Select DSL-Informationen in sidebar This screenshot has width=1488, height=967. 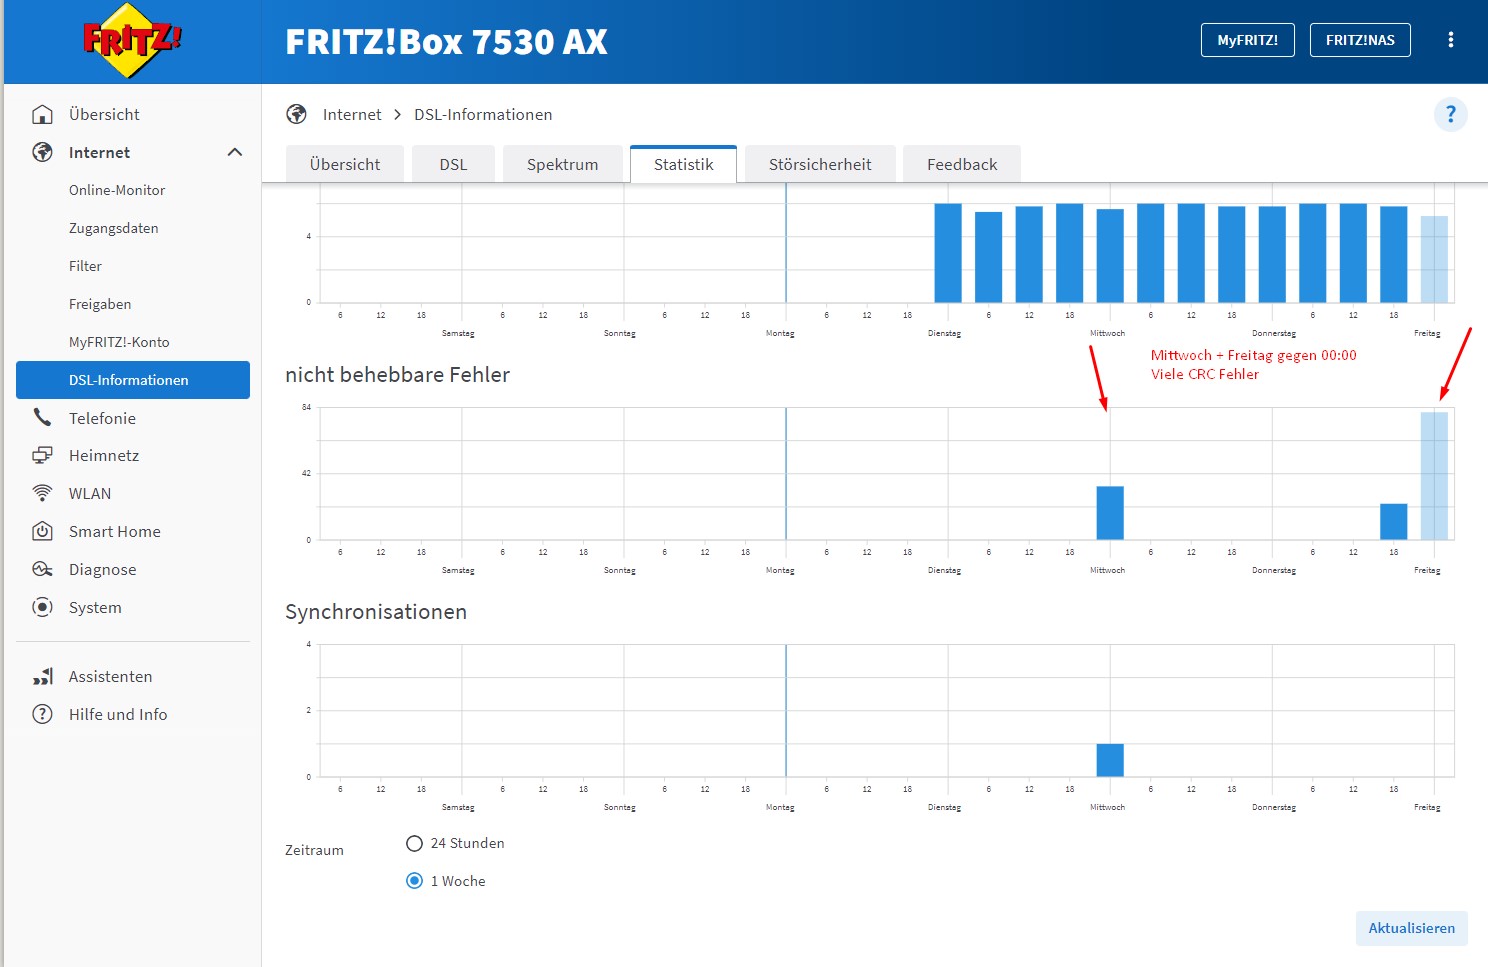pyautogui.click(x=133, y=380)
